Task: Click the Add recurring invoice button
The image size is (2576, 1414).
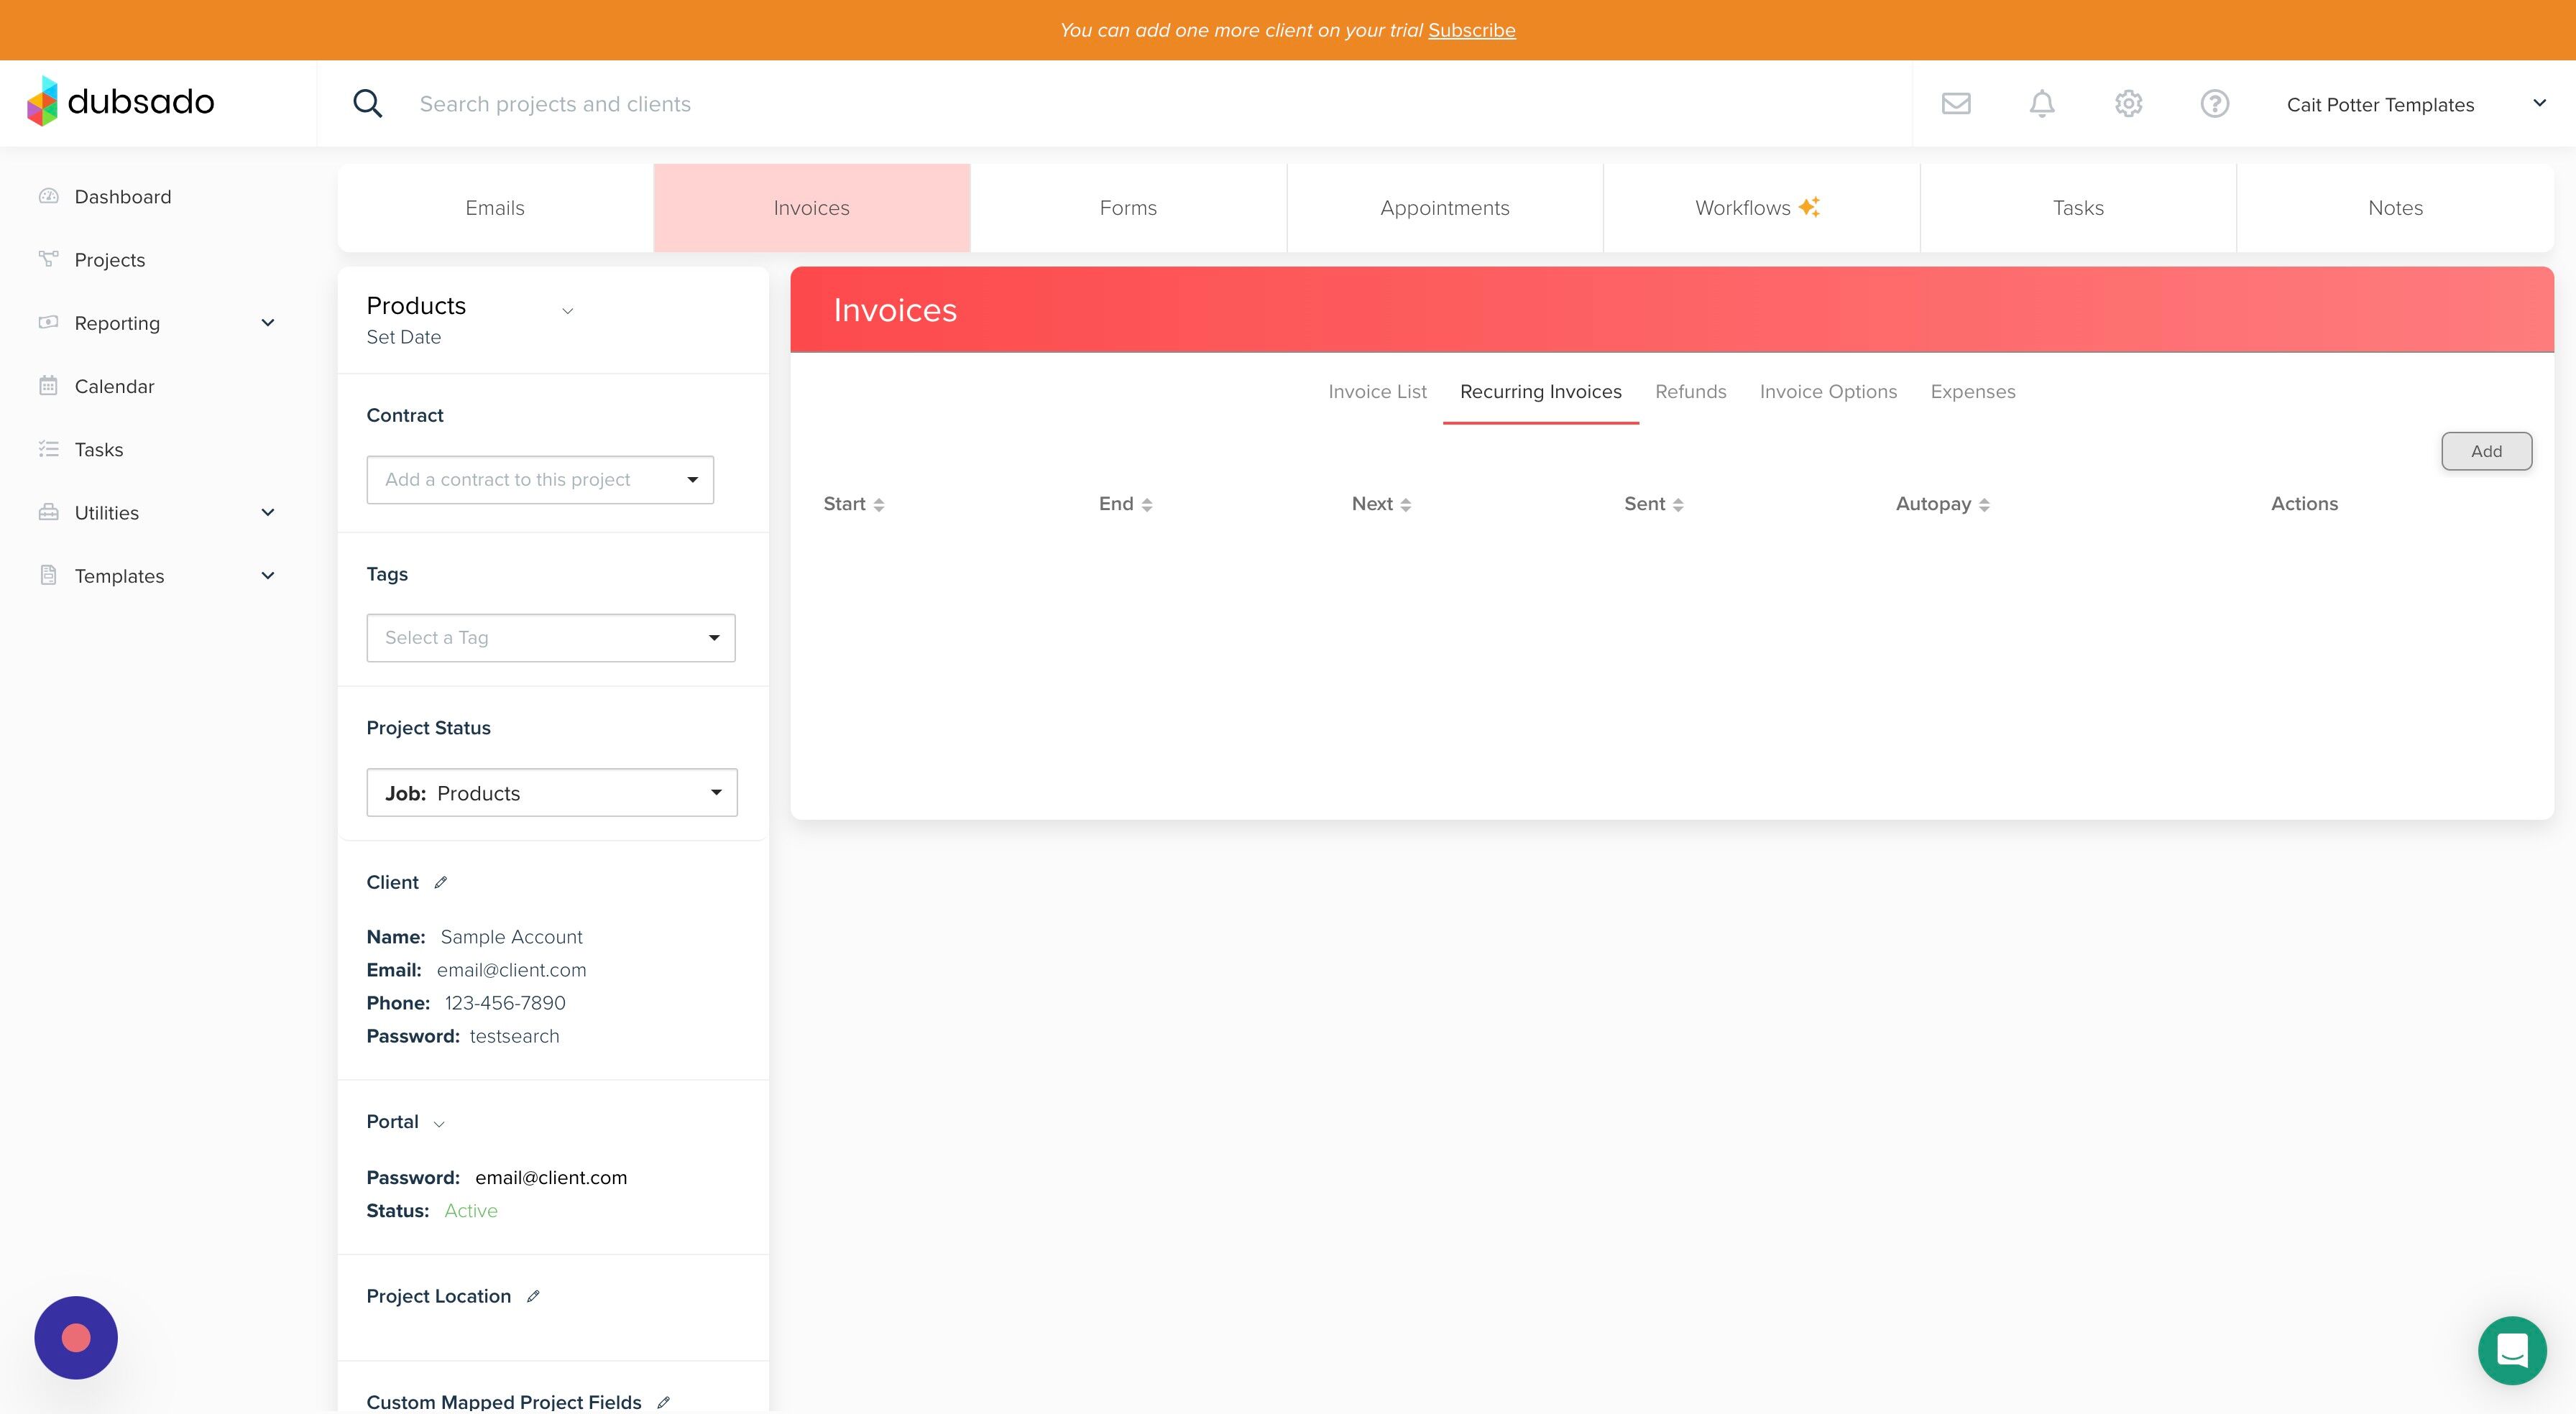Action: tap(2486, 451)
